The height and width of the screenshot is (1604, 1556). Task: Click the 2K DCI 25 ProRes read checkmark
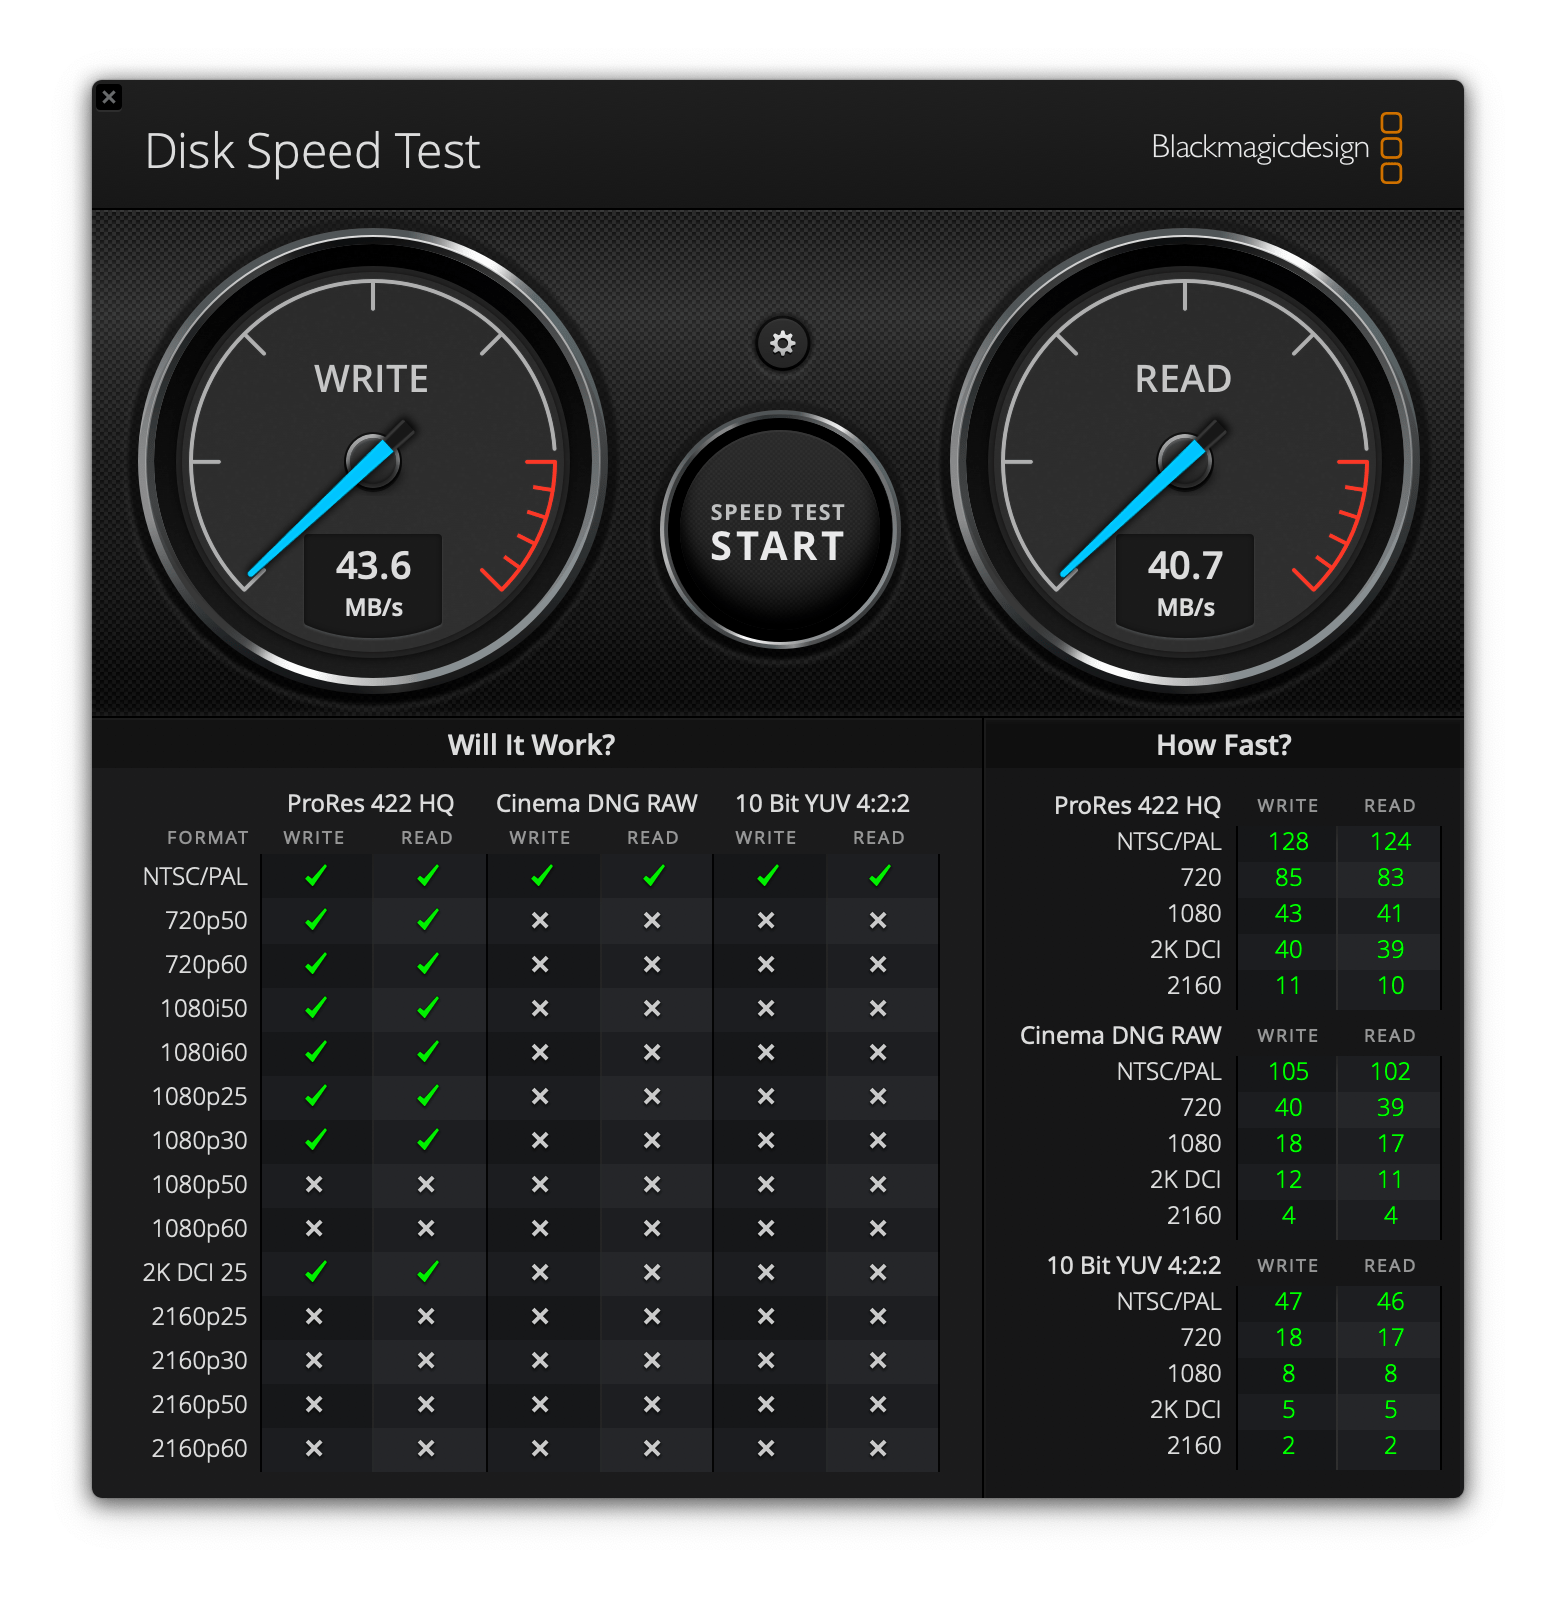427,1272
